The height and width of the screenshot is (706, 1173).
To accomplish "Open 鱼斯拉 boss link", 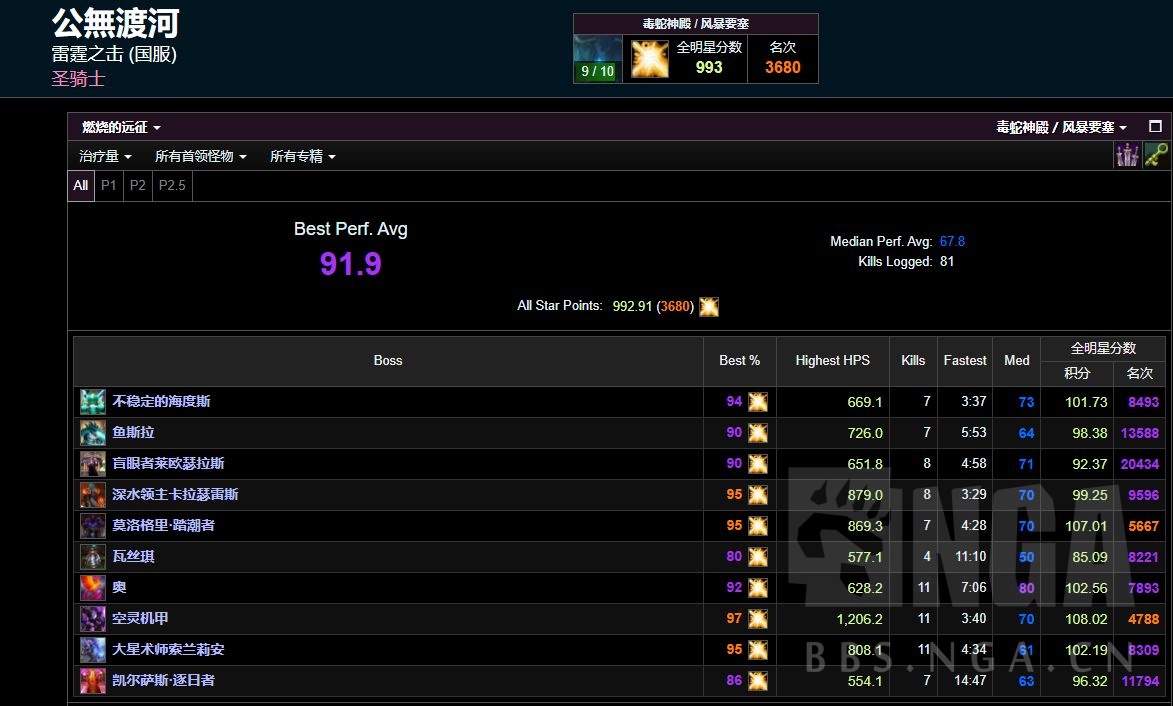I will (133, 433).
